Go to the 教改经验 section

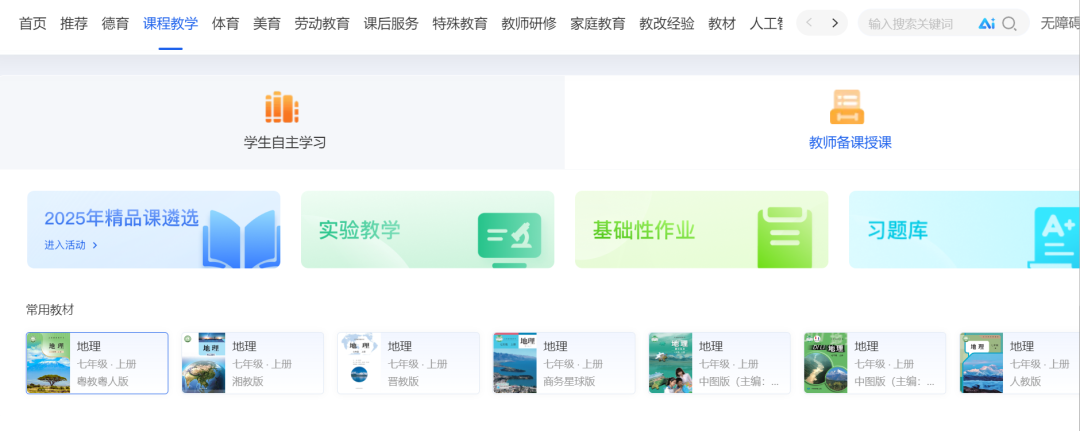(666, 23)
